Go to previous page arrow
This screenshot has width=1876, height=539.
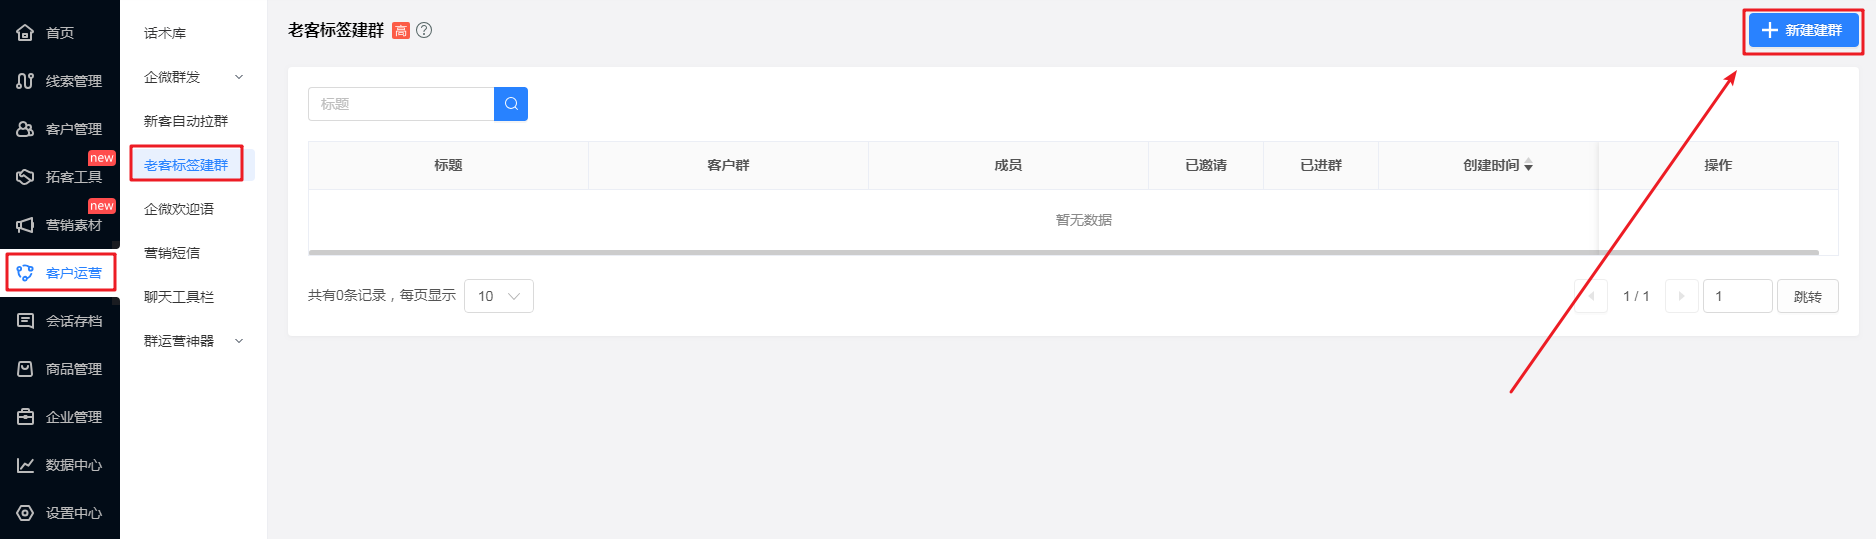(x=1591, y=296)
